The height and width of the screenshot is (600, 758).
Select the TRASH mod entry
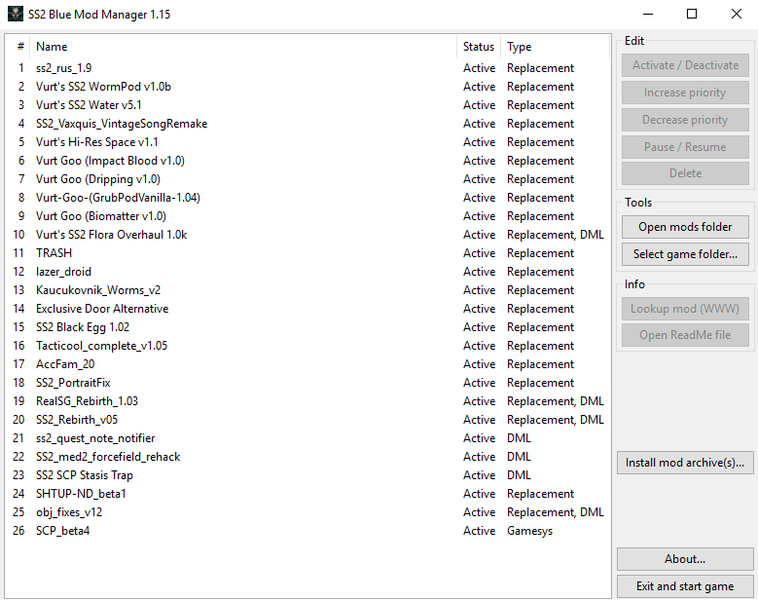[307, 253]
